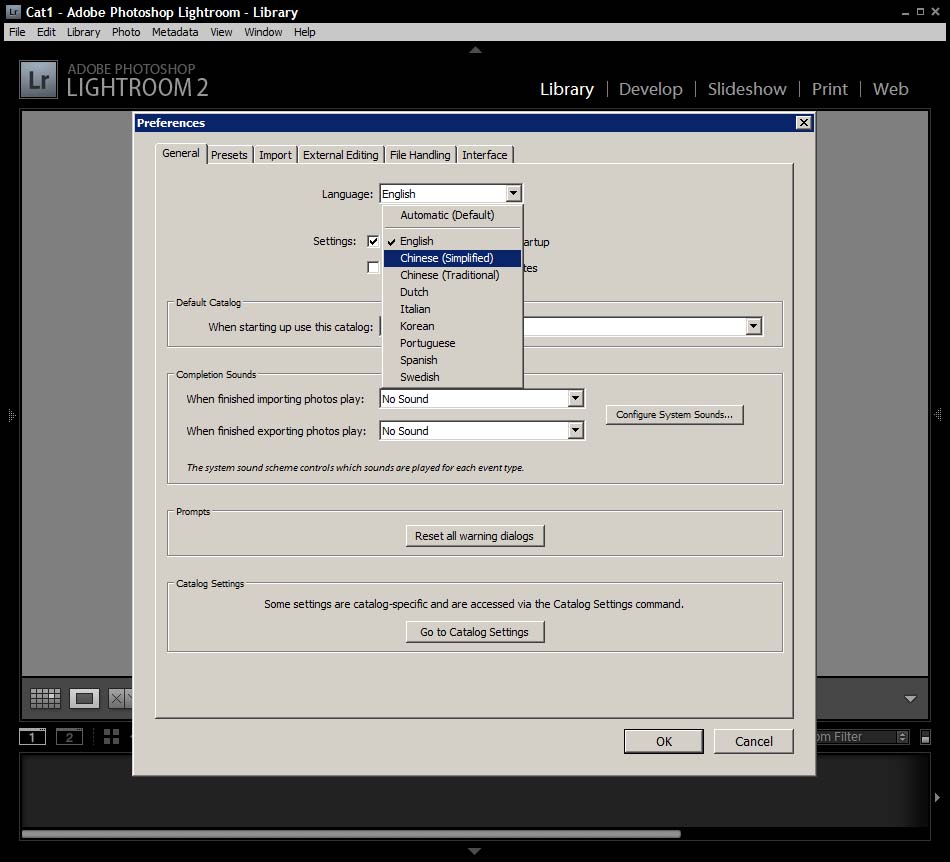This screenshot has width=950, height=862.
Task: Choose Chinese (Simplified) from language list
Action: (x=446, y=258)
